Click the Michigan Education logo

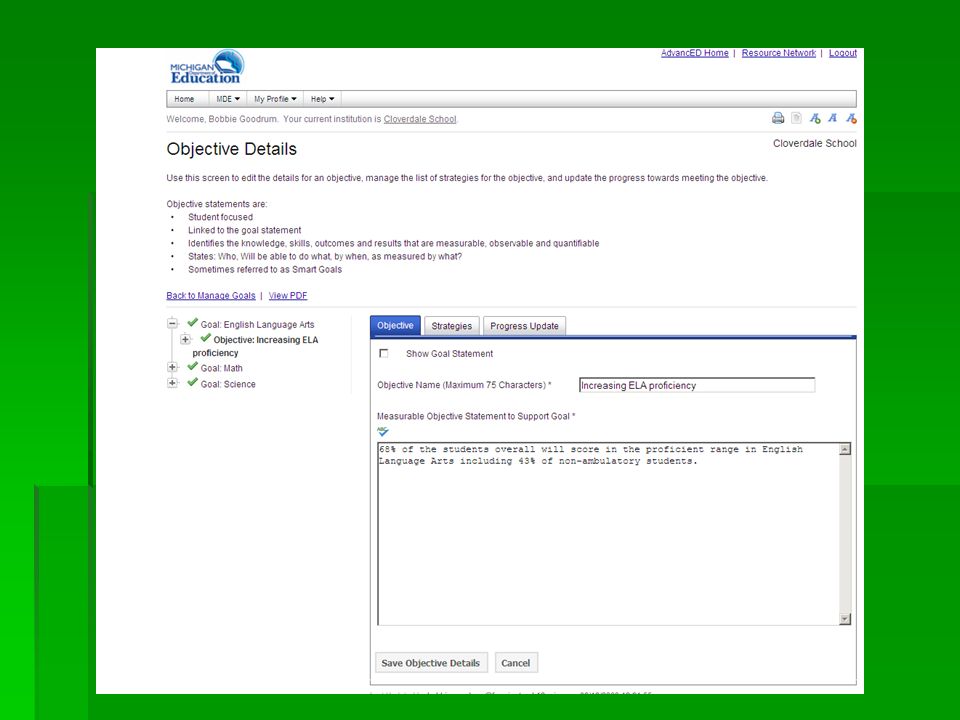pyautogui.click(x=207, y=67)
